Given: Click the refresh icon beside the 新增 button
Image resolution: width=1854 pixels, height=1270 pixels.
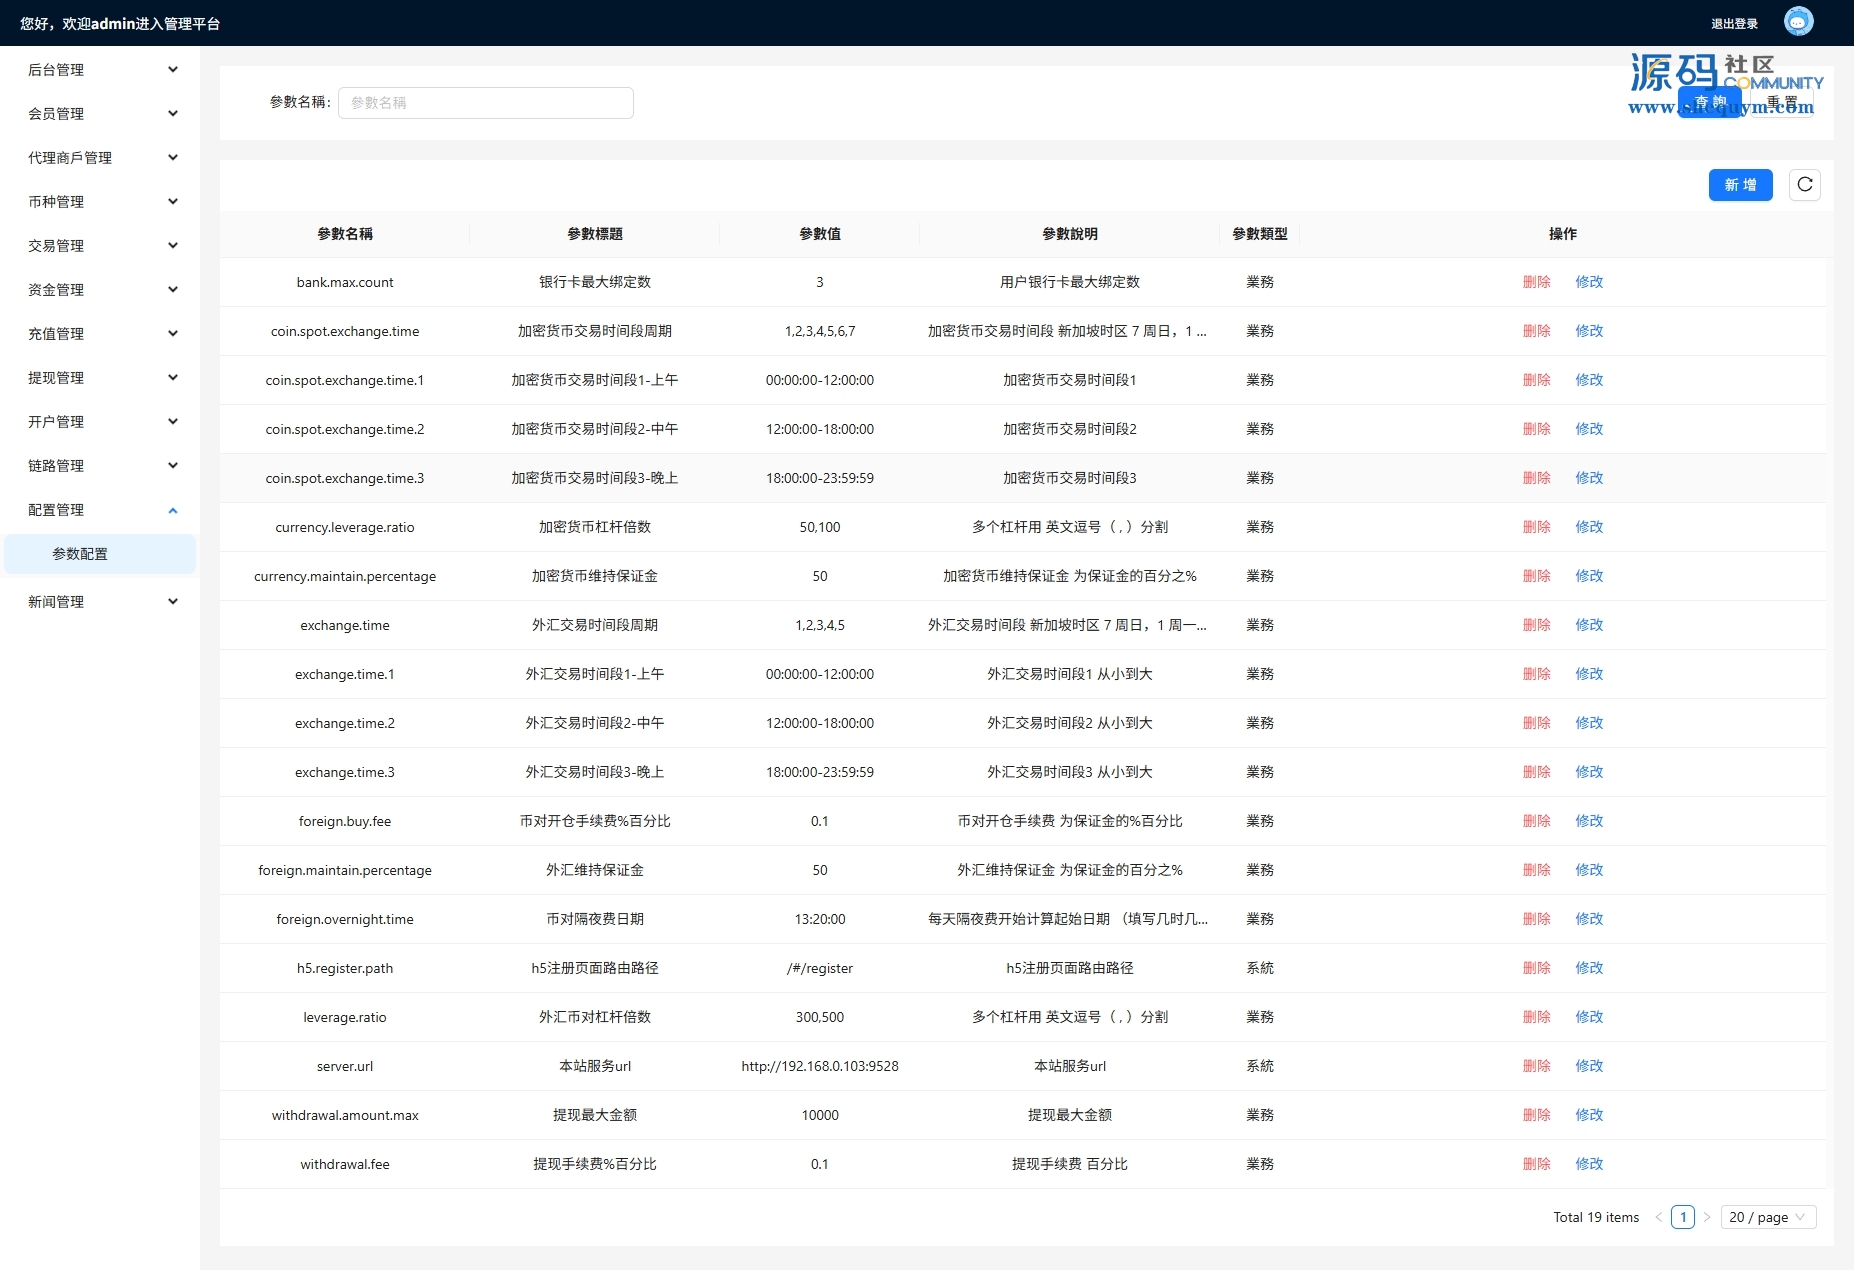Looking at the screenshot, I should pyautogui.click(x=1804, y=185).
